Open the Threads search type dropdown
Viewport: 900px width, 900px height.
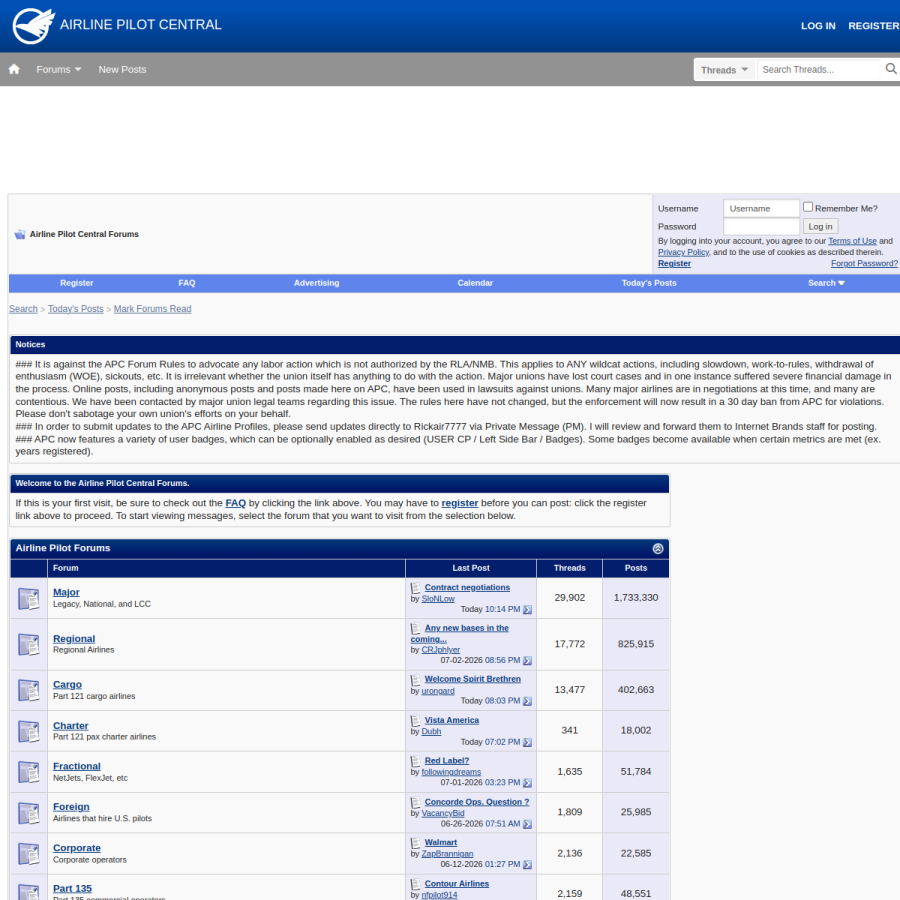pos(724,70)
